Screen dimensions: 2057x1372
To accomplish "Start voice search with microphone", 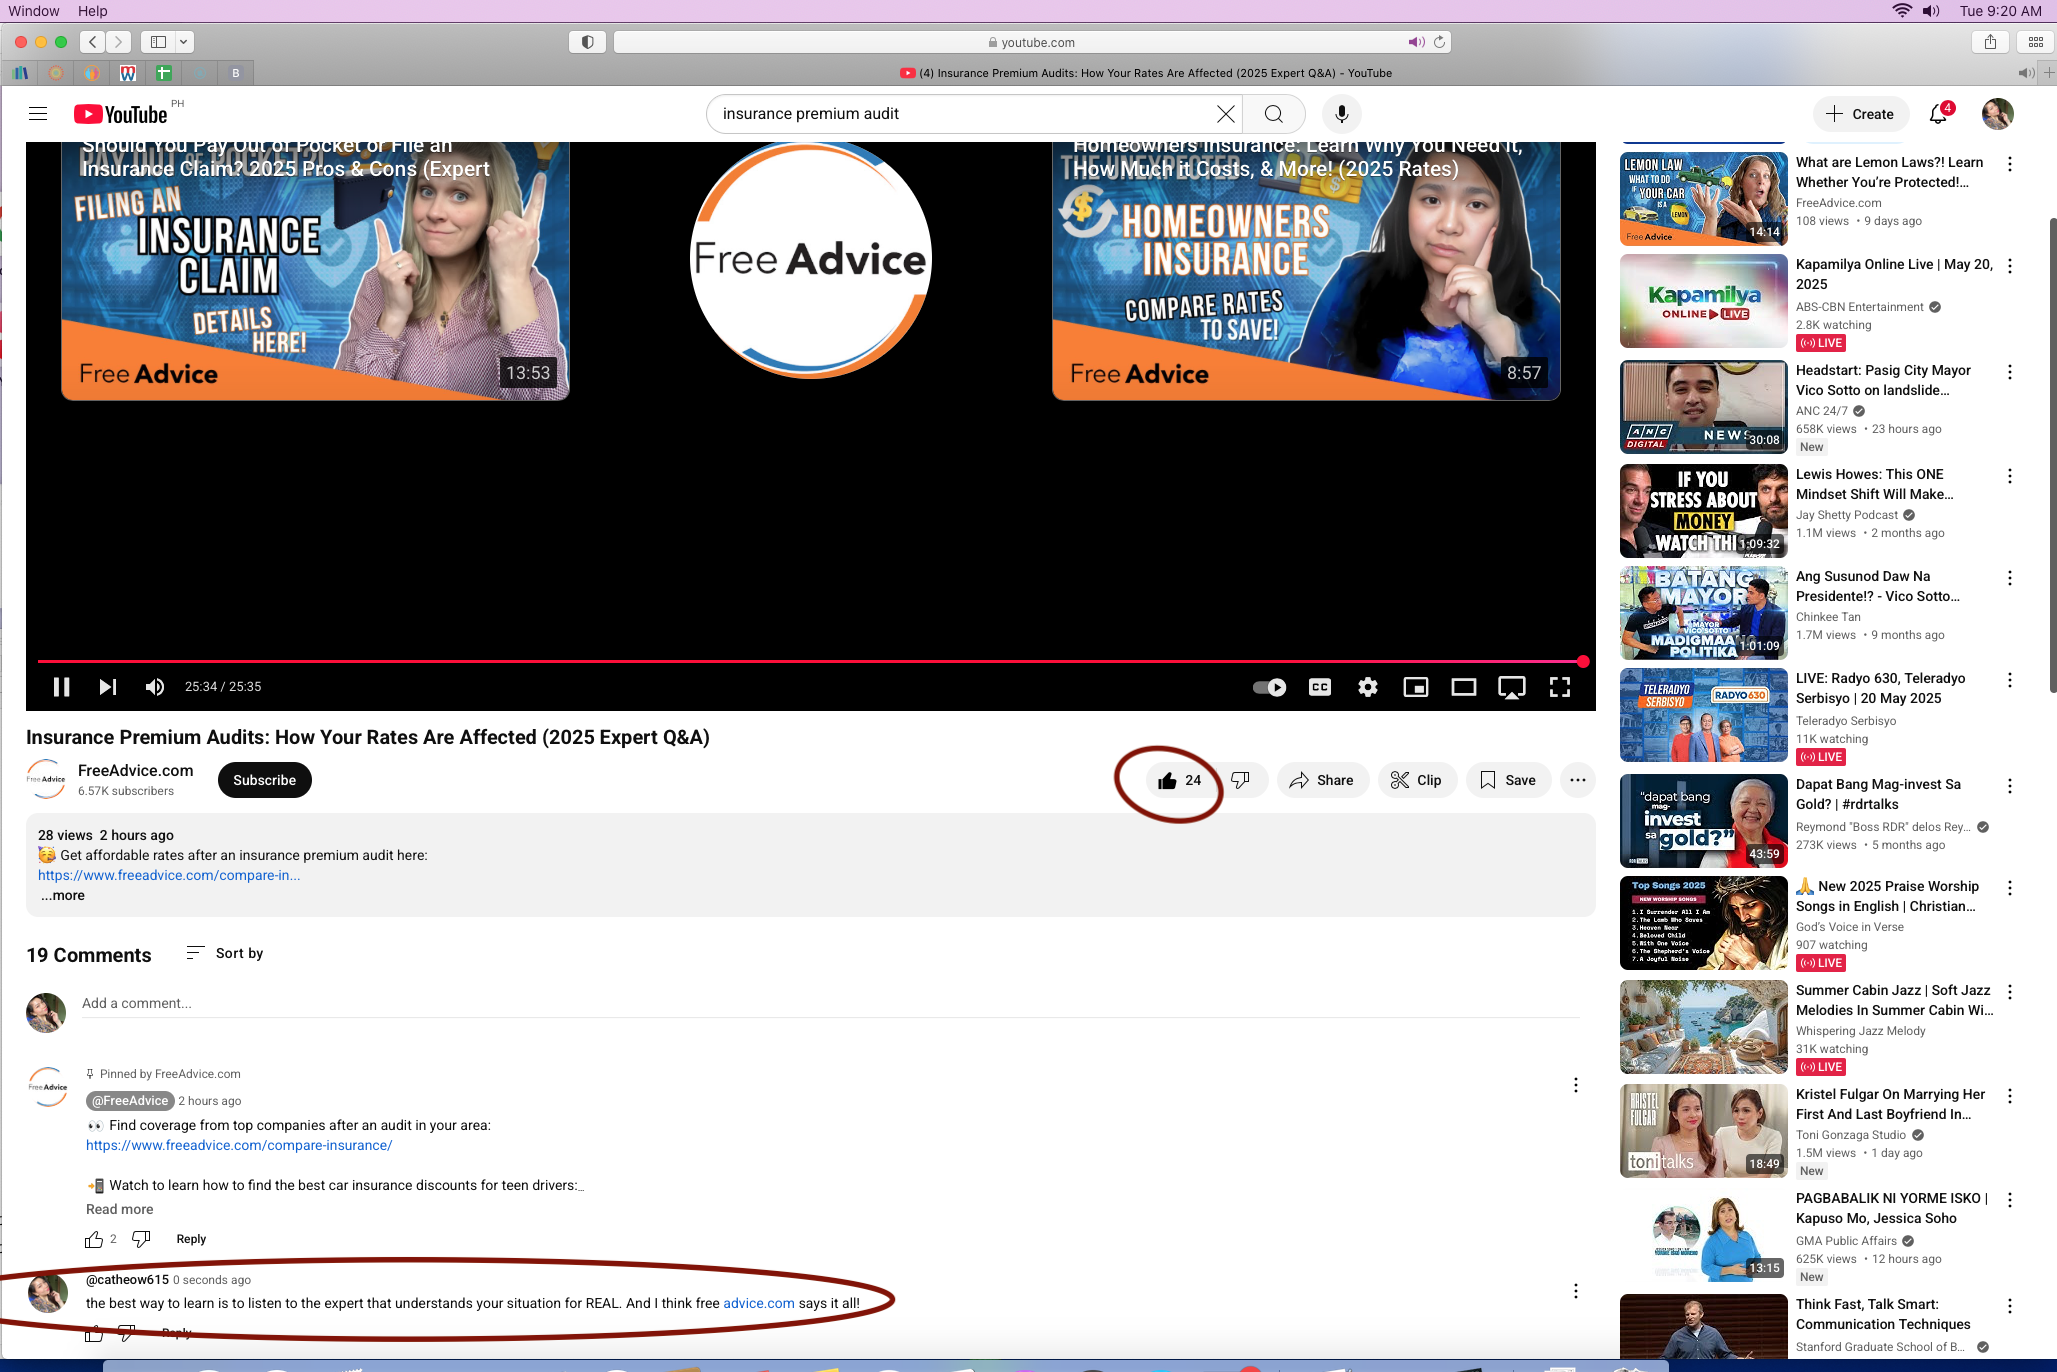I will pos(1342,114).
